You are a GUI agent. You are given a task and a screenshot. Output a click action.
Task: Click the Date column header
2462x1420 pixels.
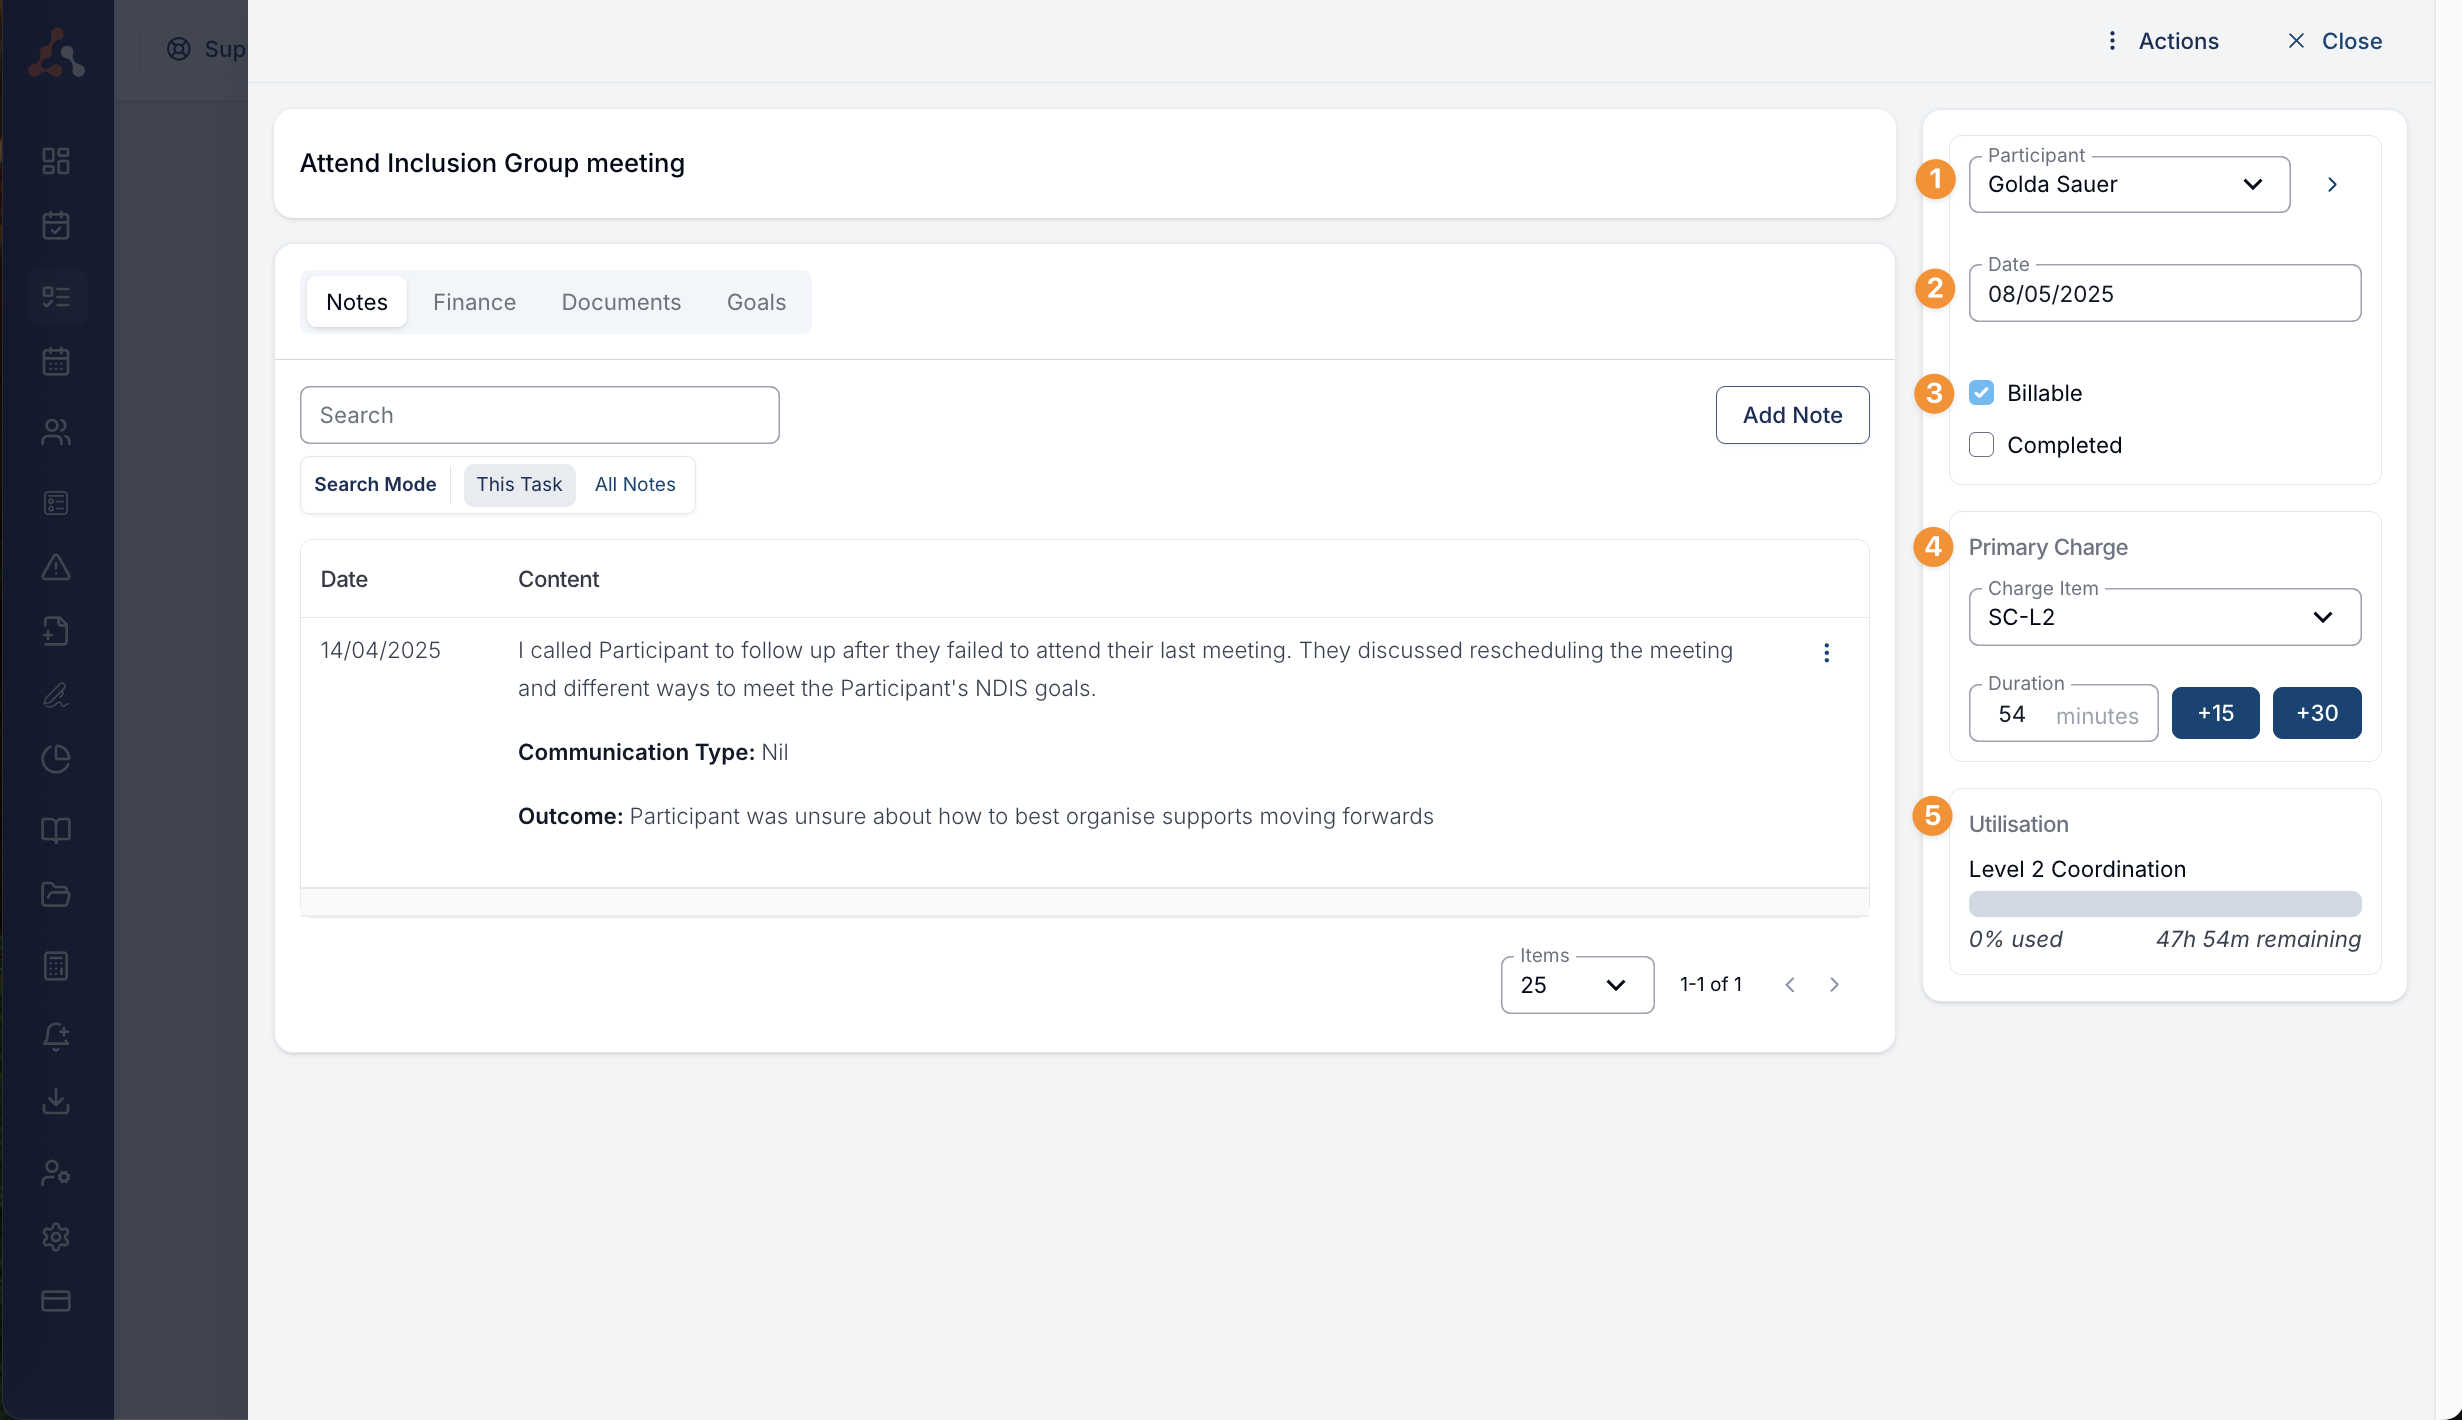344,579
